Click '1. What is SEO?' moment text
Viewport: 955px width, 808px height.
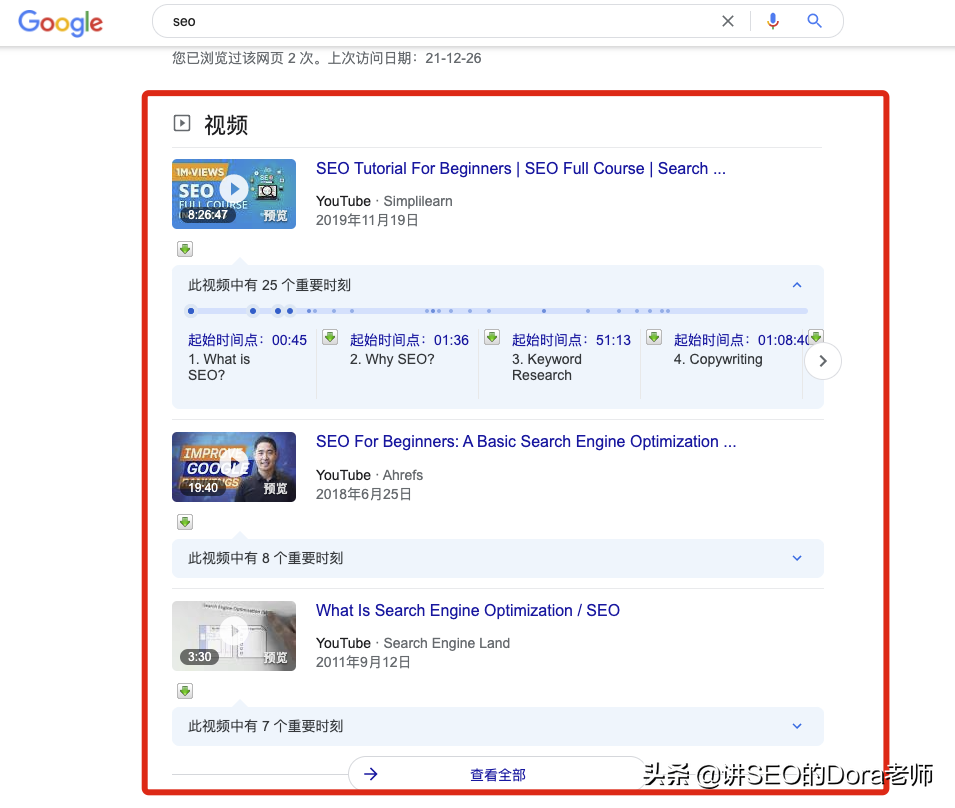click(x=219, y=367)
